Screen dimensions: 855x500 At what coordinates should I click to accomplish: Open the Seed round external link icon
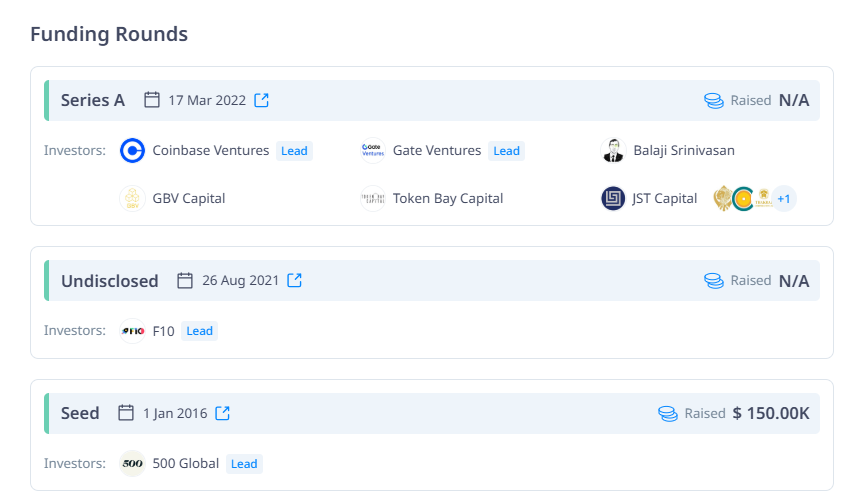222,413
